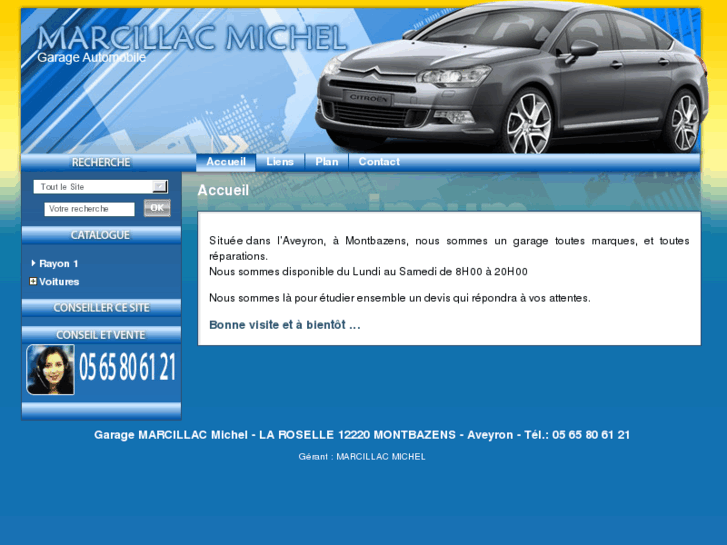Click the footer address line with MONTBAZENS
The height and width of the screenshot is (545, 727).
(x=362, y=435)
